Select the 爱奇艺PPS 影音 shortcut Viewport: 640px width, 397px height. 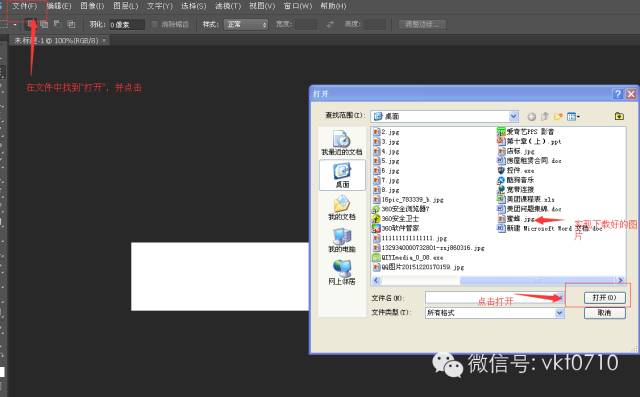[x=526, y=131]
